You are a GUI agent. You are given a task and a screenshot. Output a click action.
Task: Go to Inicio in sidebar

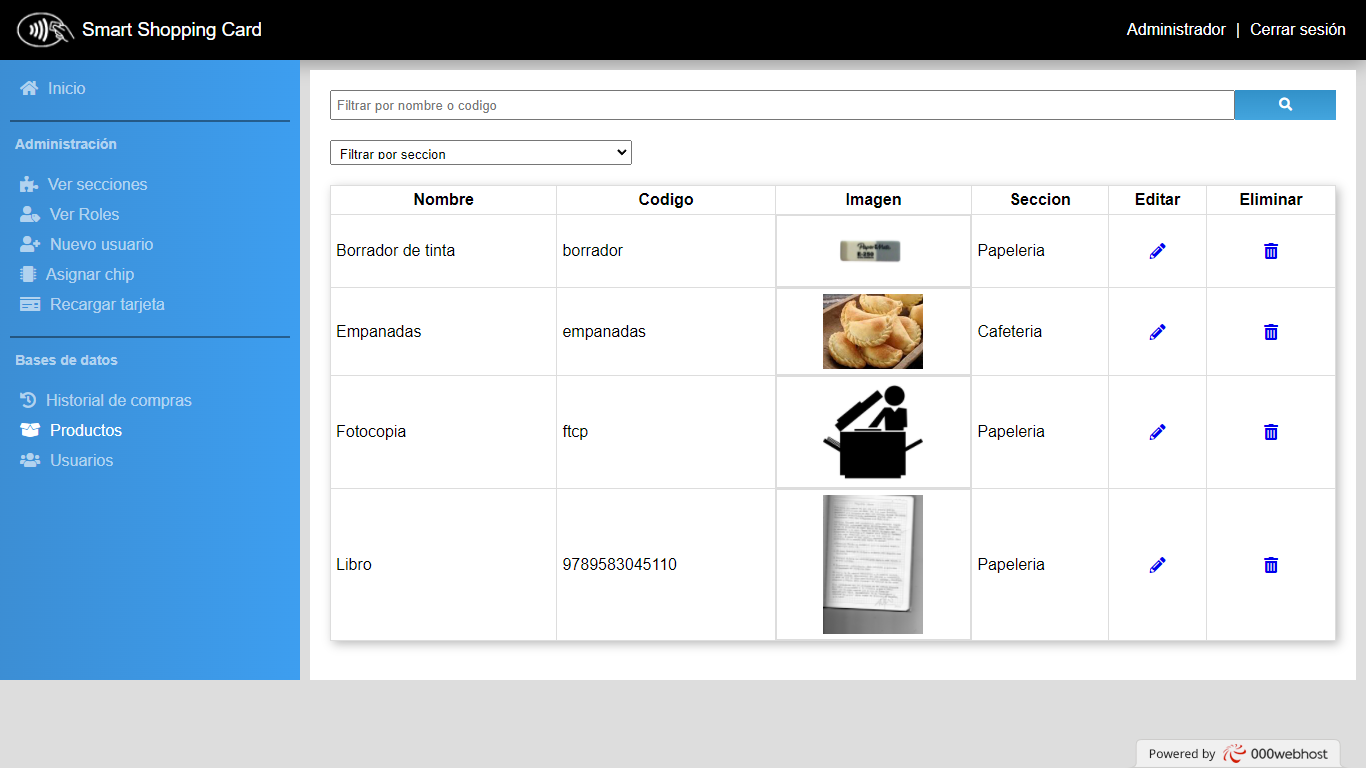67,89
